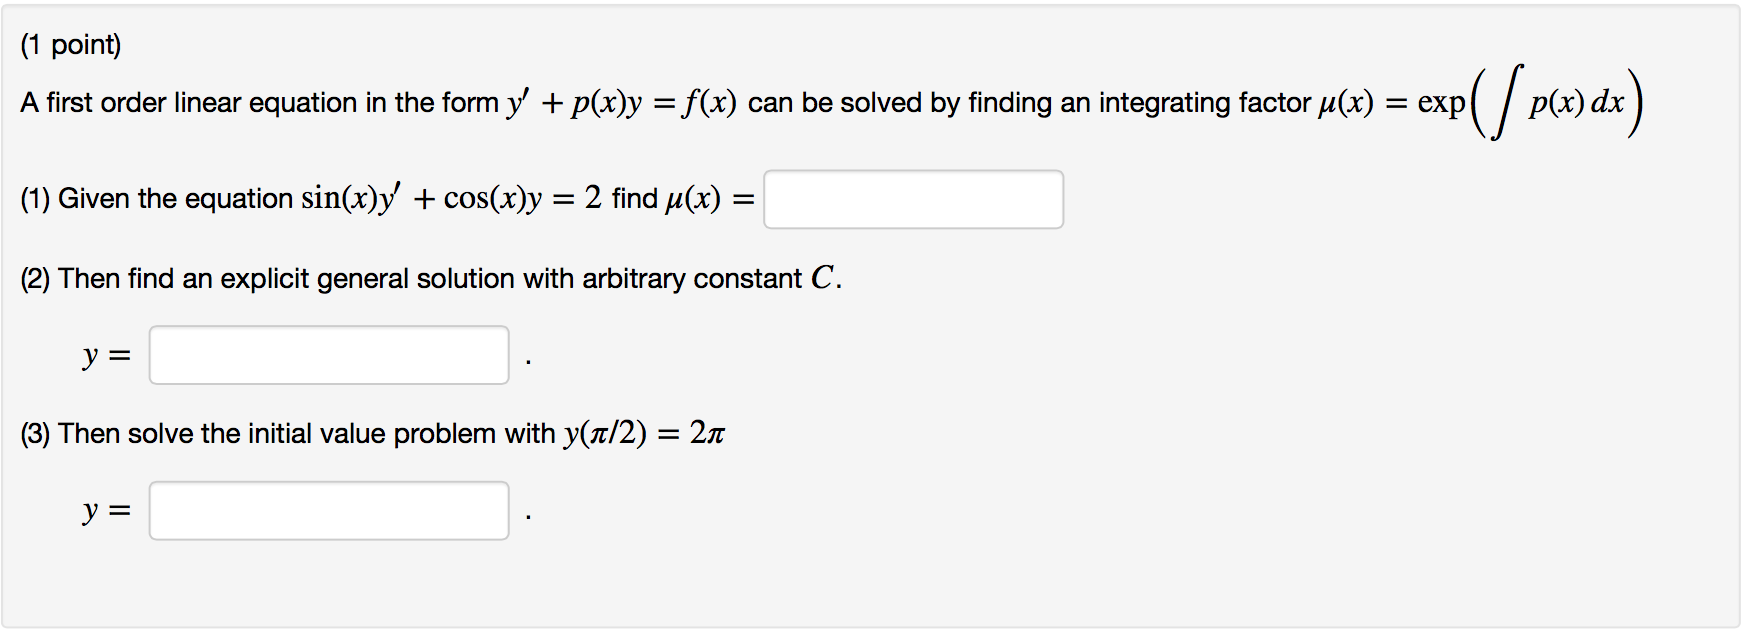Click the arbitrary constant C symbol
The width and height of the screenshot is (1754, 630).
822,276
